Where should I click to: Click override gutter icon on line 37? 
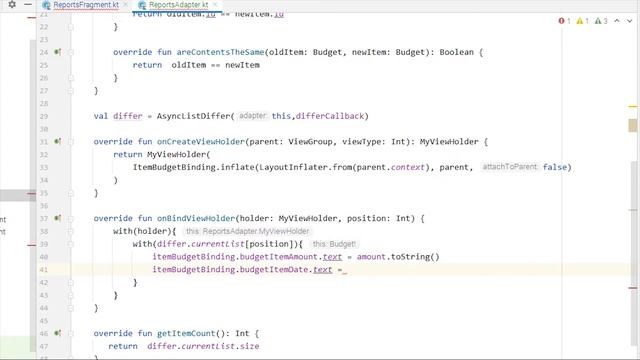58,218
